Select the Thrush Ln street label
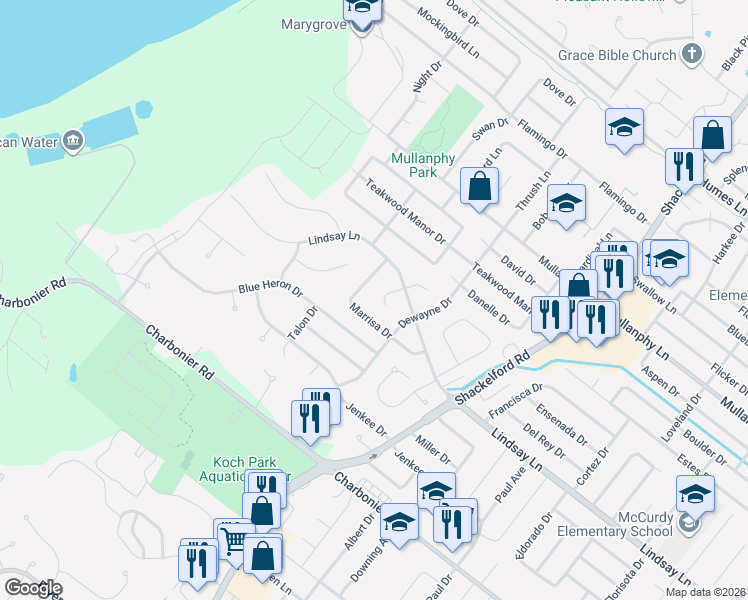Screen dimensions: 748x600 (x=533, y=190)
